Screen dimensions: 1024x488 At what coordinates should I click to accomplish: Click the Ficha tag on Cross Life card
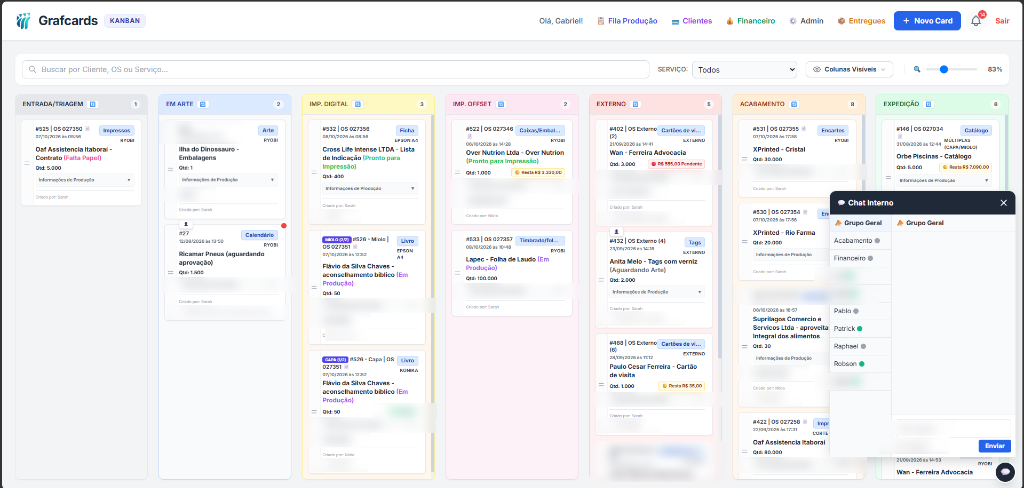tap(407, 130)
